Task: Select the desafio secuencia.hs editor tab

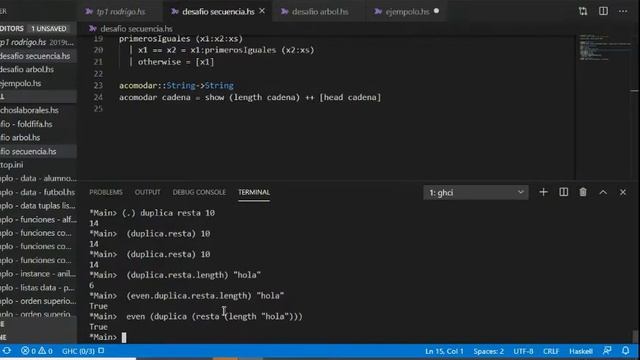Action: click(x=218, y=11)
